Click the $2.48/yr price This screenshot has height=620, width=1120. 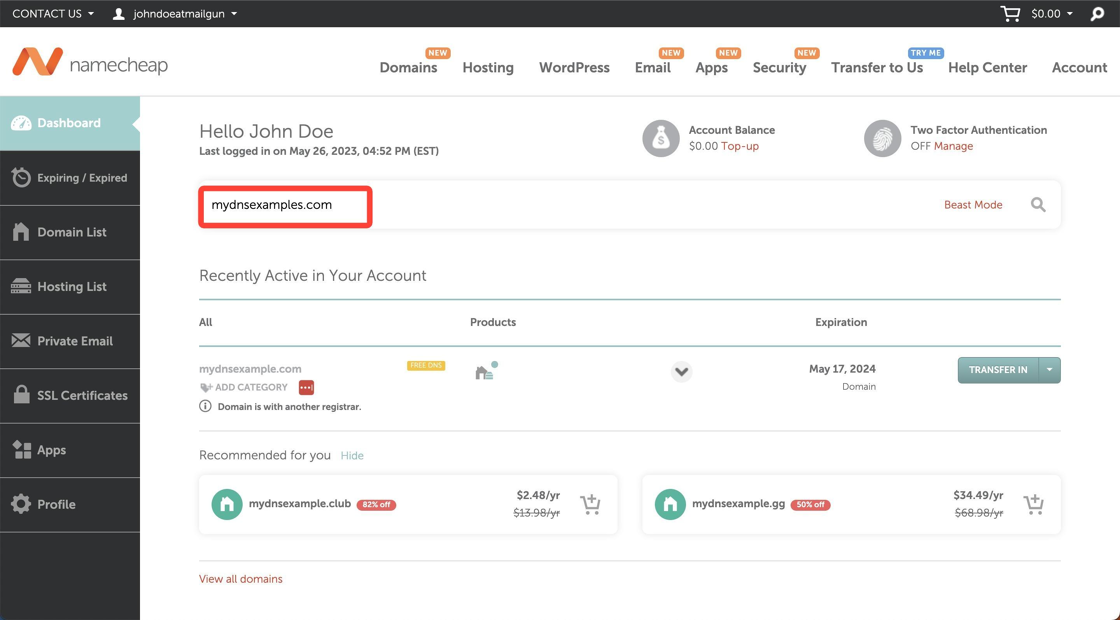(538, 495)
